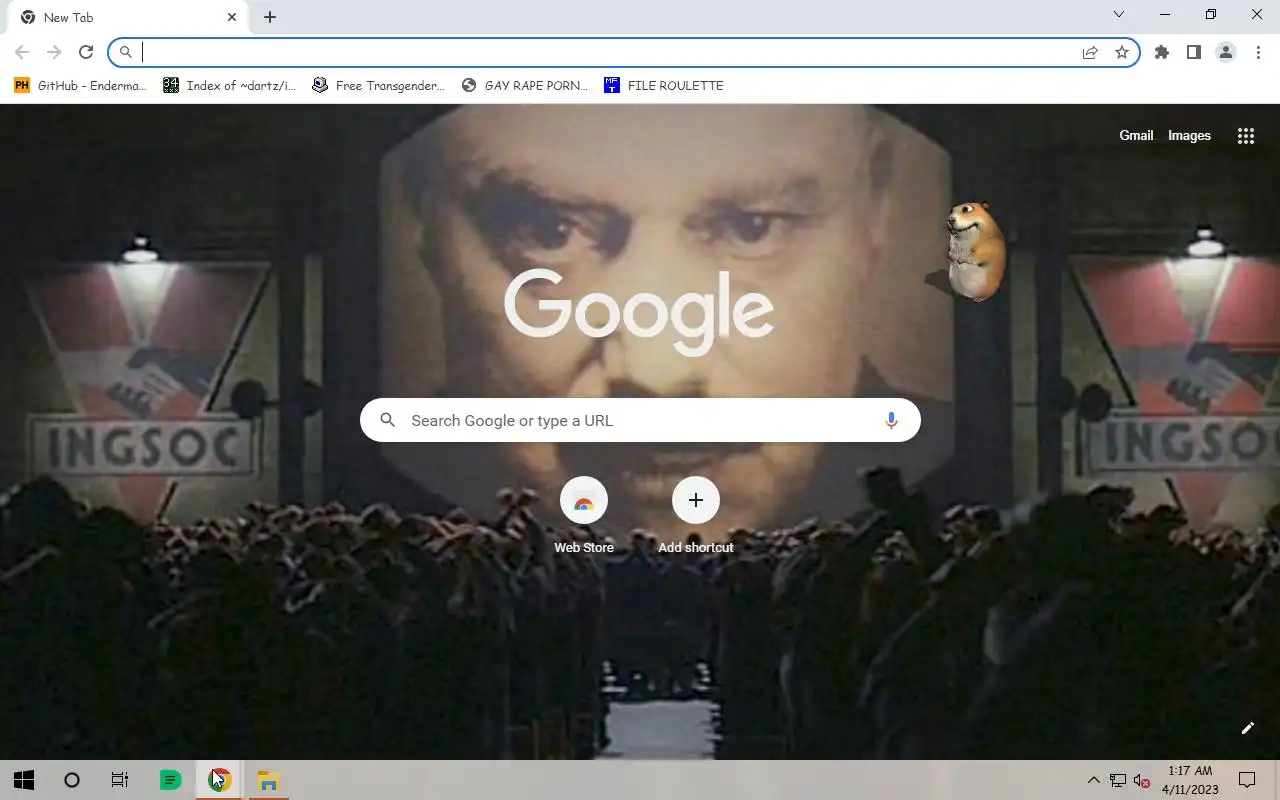1280x800 pixels.
Task: Open the Chrome profile avatar
Action: (x=1226, y=52)
